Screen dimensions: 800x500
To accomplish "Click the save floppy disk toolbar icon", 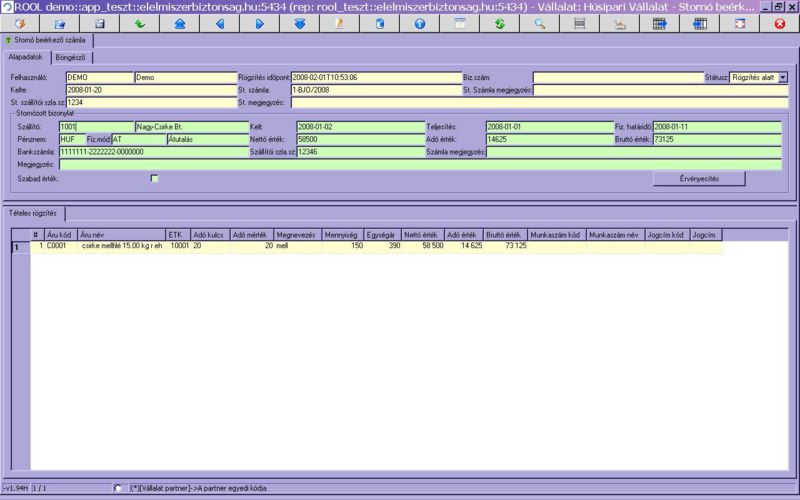I will pyautogui.click(x=99, y=22).
